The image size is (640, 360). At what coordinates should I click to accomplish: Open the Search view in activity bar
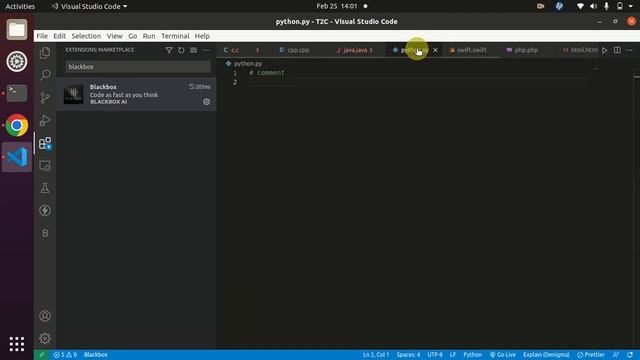tap(45, 75)
